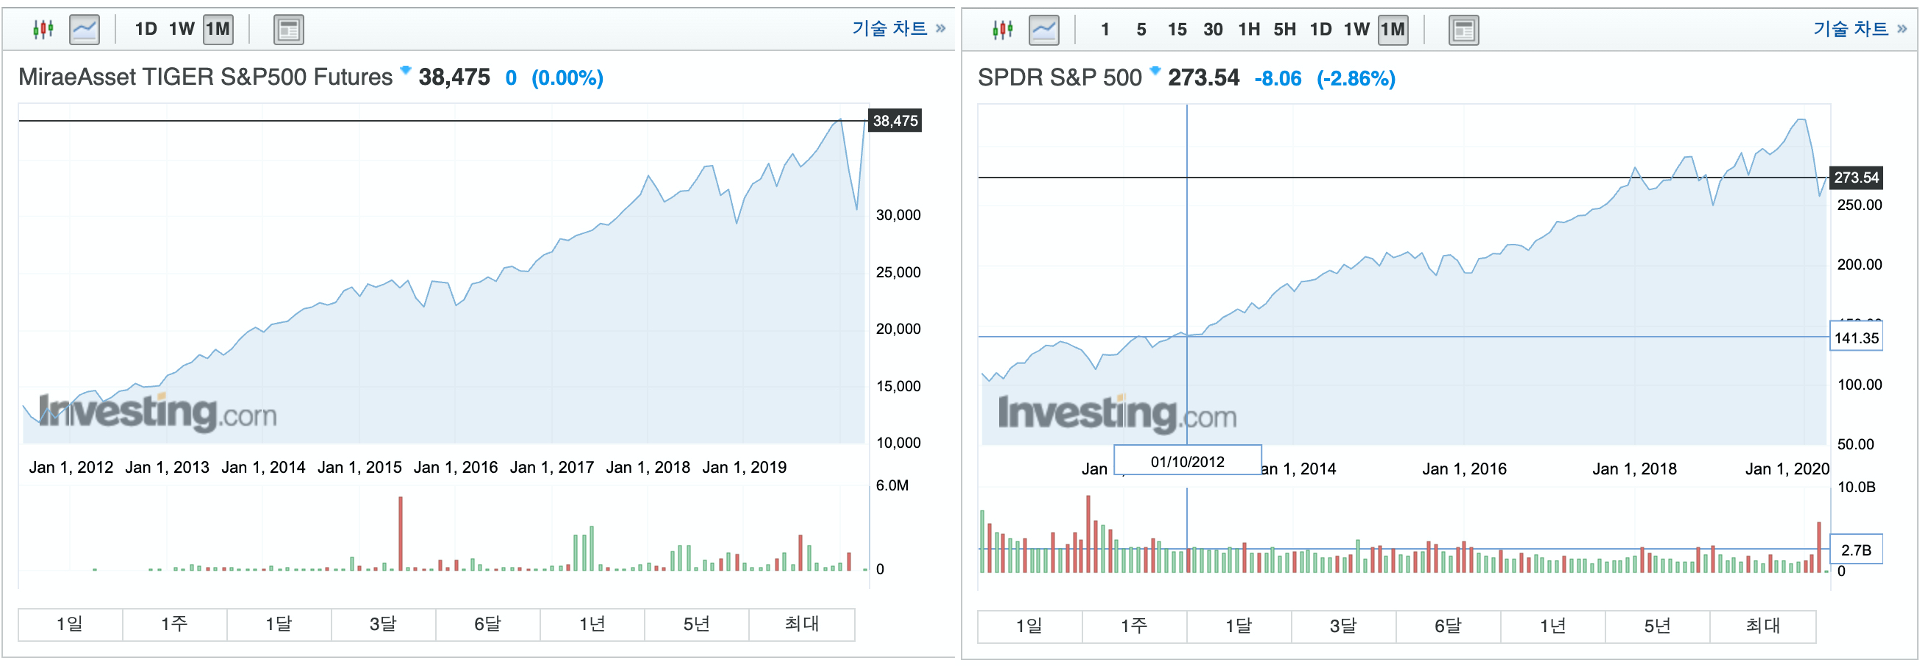This screenshot has height=666, width=1920.
Task: Select 3달 range tab under SPDR chart
Action: (x=1343, y=626)
